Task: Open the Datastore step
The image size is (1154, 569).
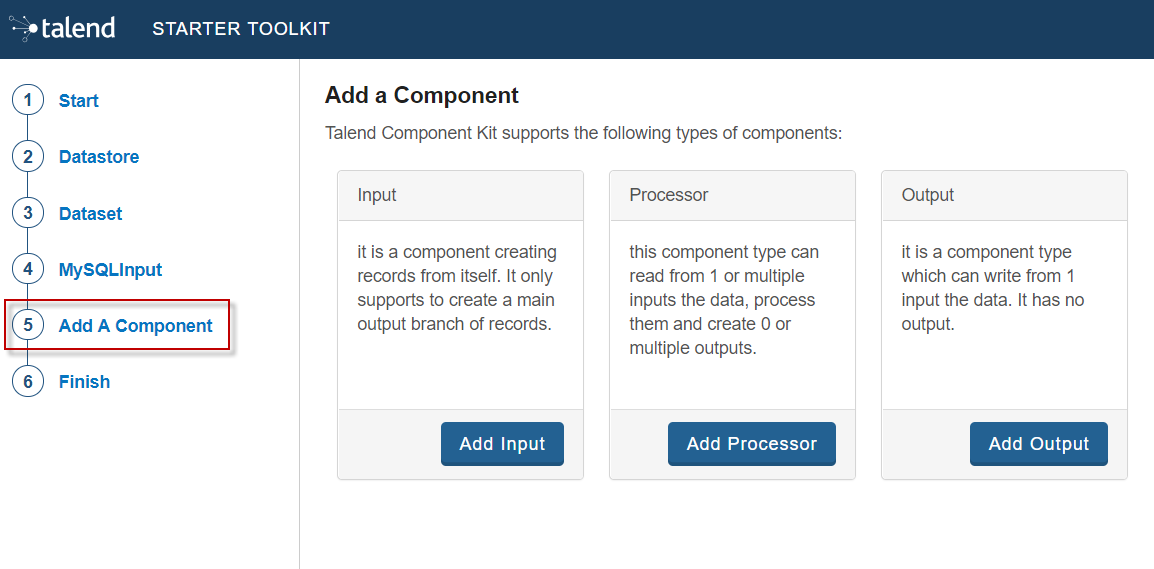Action: click(99, 157)
